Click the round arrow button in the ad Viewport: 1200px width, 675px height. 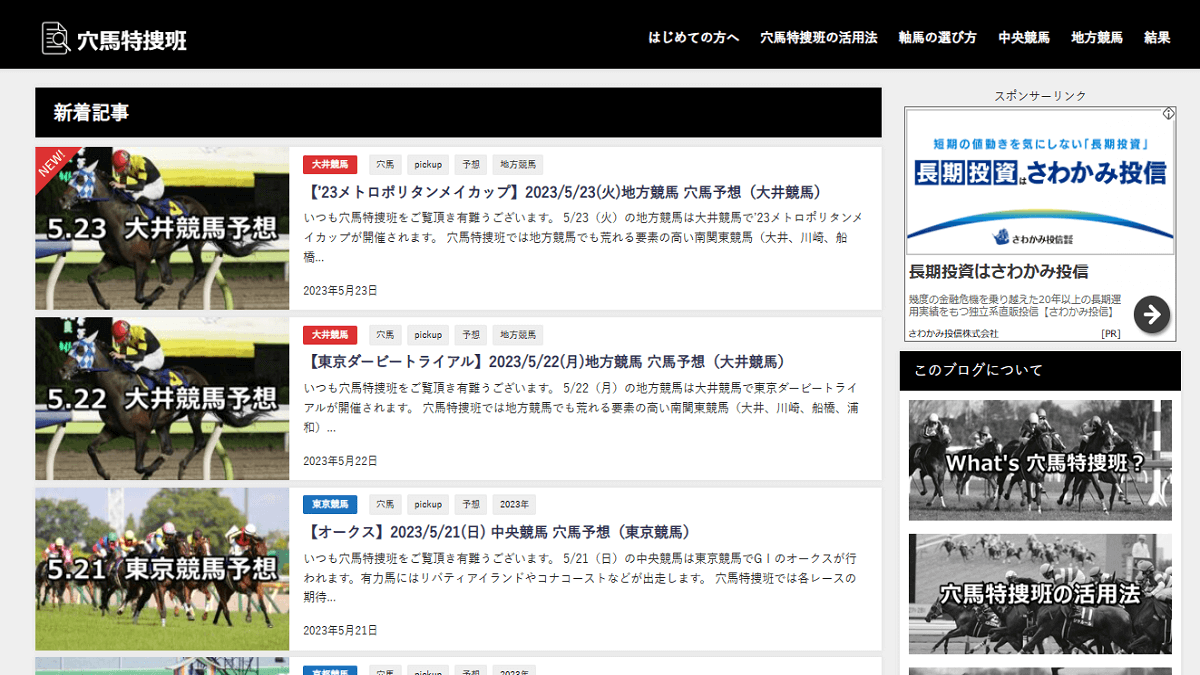coord(1152,314)
